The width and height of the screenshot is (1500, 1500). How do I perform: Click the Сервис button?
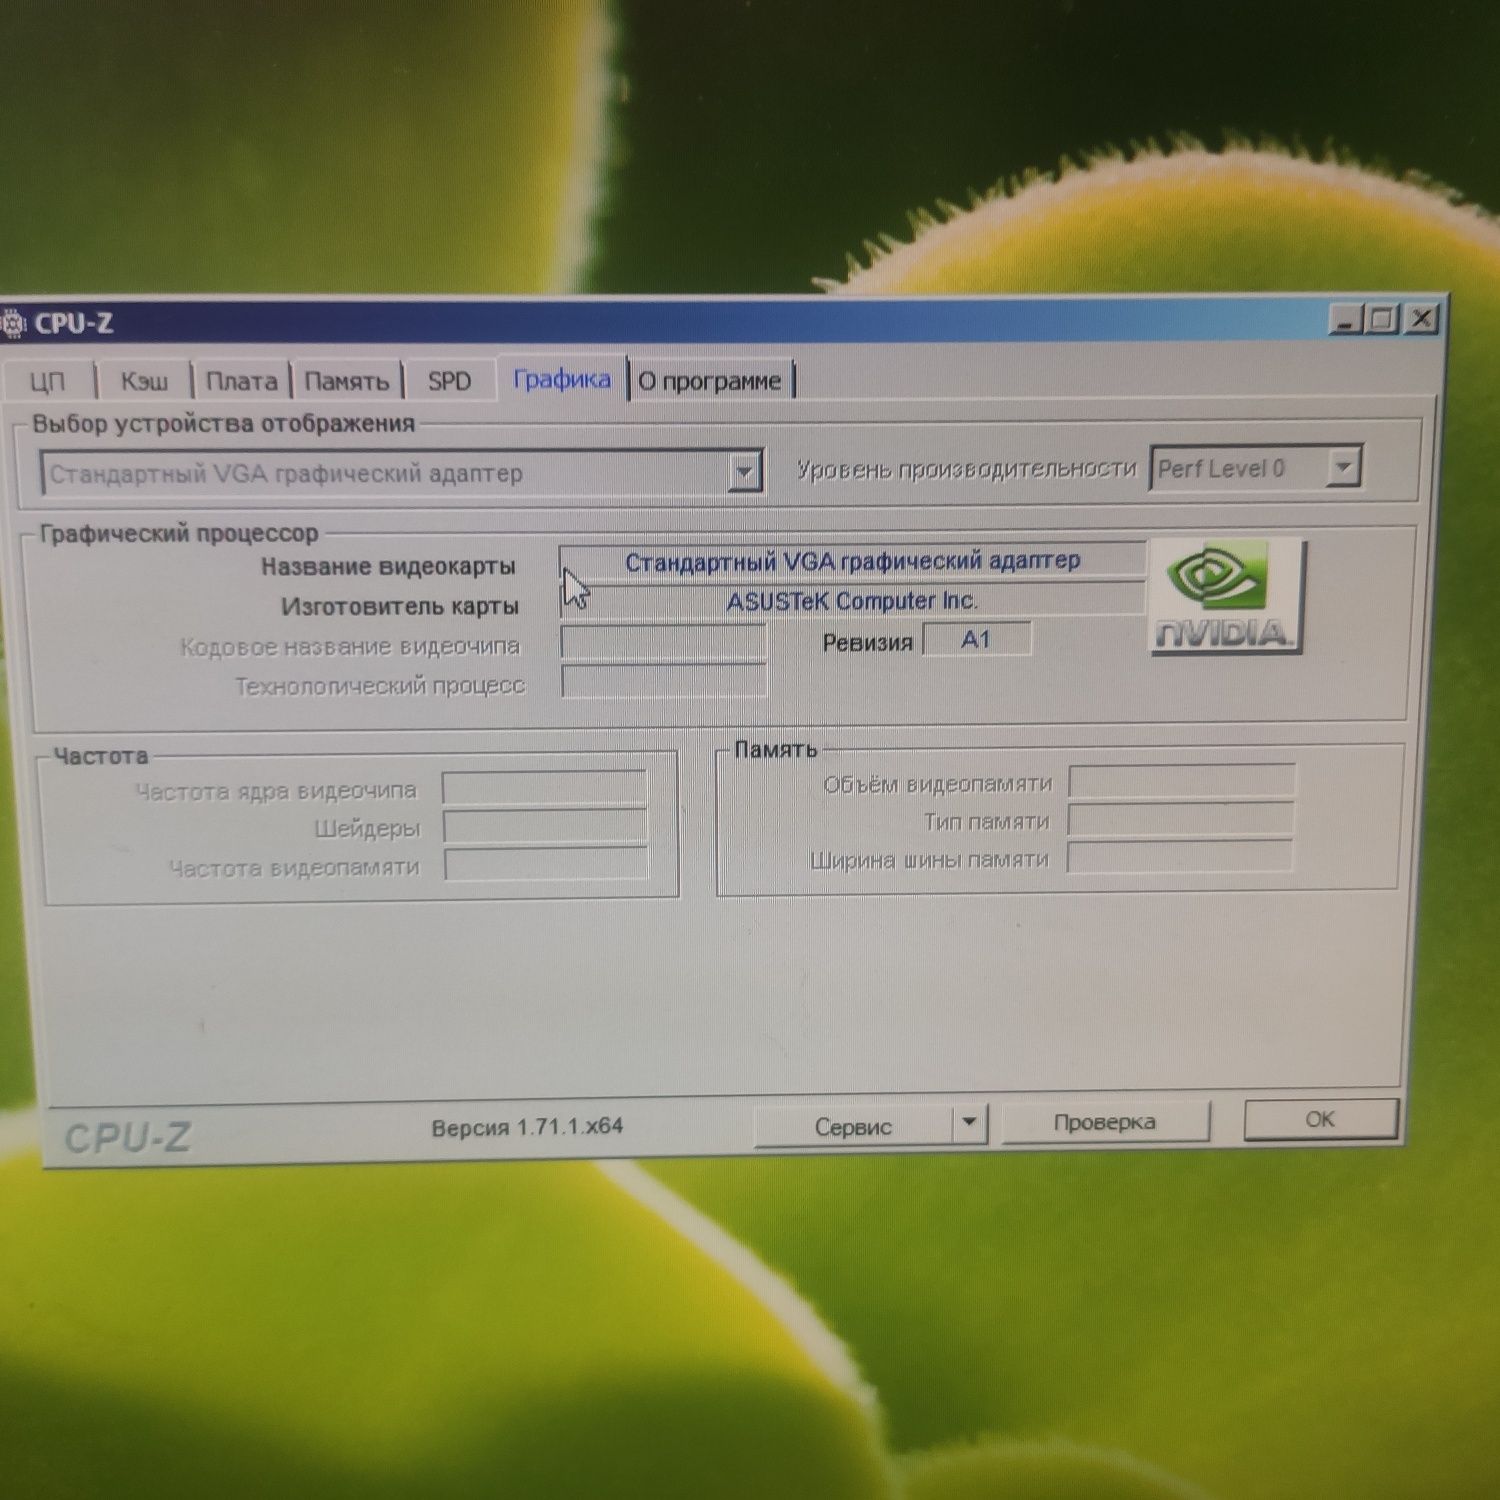(853, 1126)
